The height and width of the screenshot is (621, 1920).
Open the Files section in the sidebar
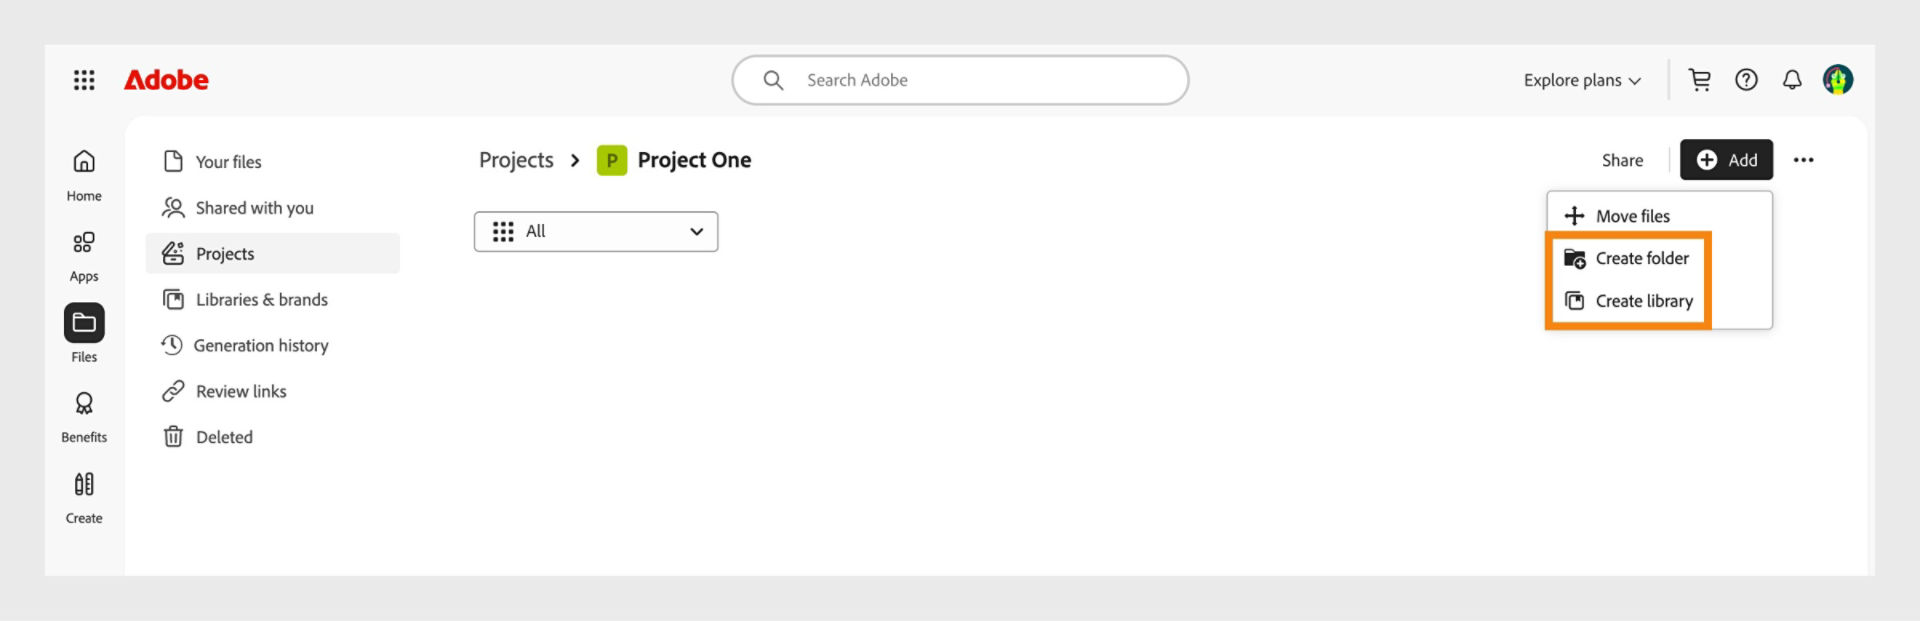(83, 331)
